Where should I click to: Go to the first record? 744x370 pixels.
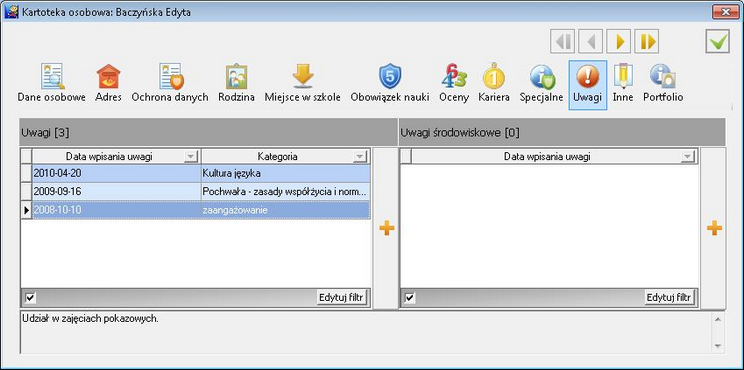click(x=563, y=42)
